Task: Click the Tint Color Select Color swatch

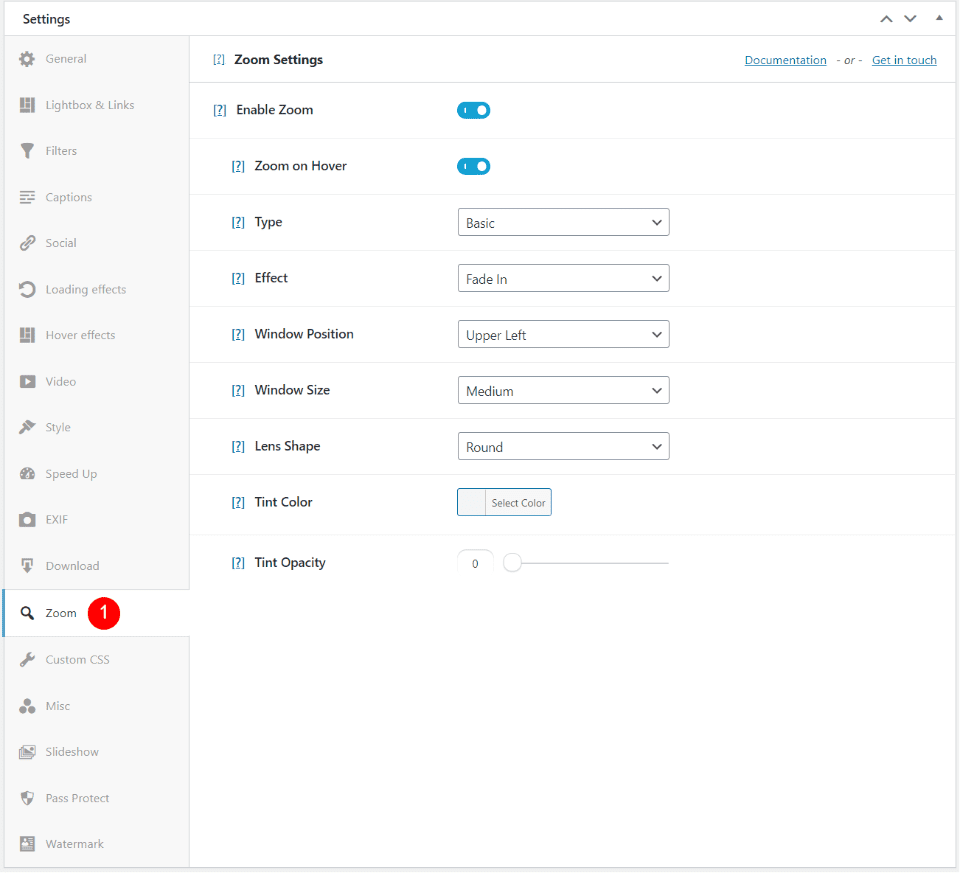Action: coord(472,502)
